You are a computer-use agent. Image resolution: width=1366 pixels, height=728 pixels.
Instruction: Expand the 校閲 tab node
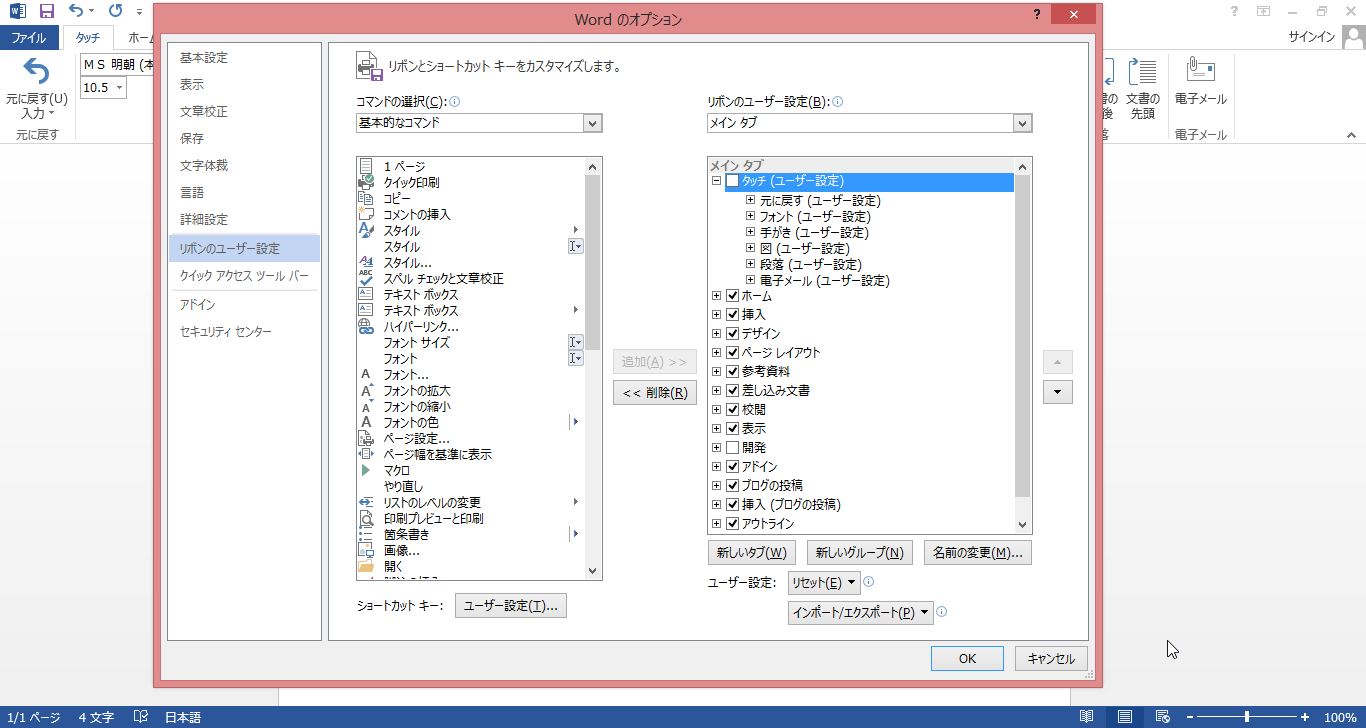[x=716, y=410]
